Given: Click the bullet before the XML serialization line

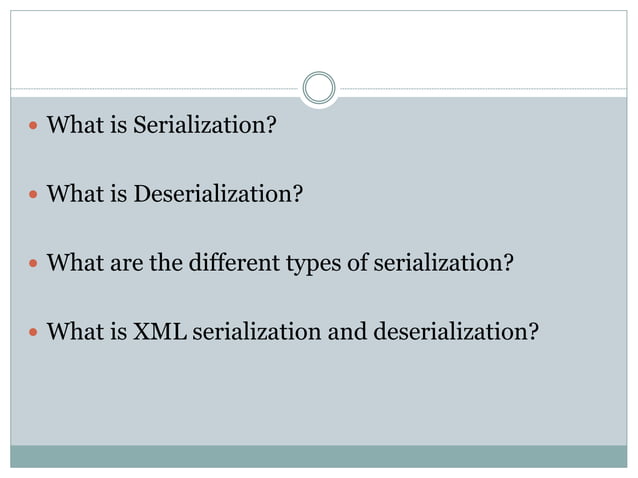Looking at the screenshot, I should [34, 331].
